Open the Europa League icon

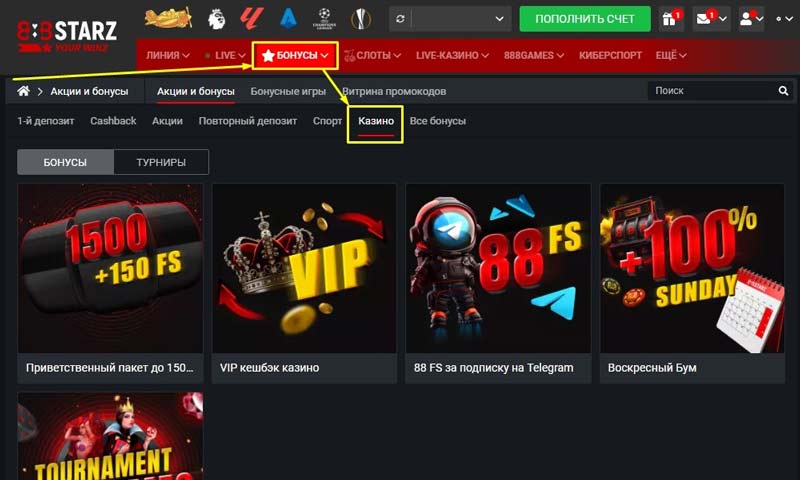(x=361, y=19)
